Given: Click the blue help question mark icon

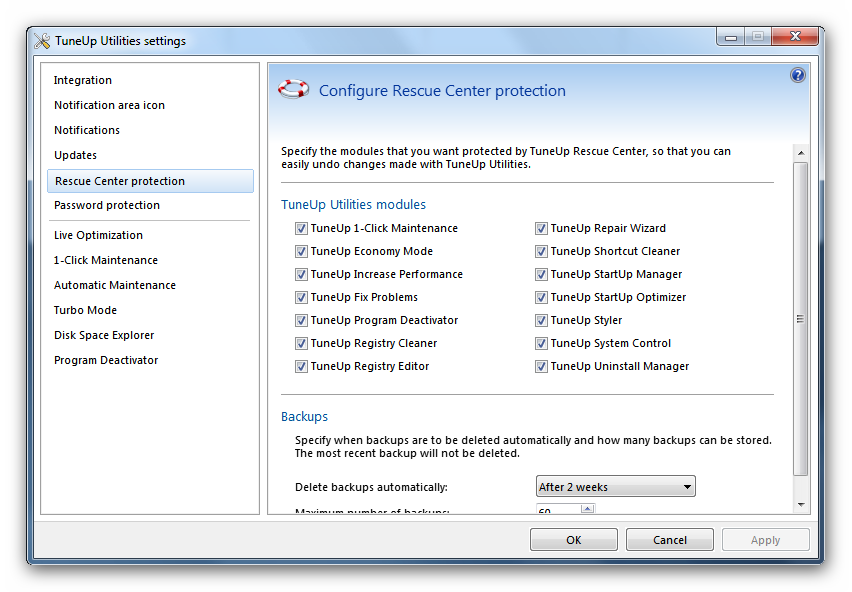Looking at the screenshot, I should (x=798, y=75).
